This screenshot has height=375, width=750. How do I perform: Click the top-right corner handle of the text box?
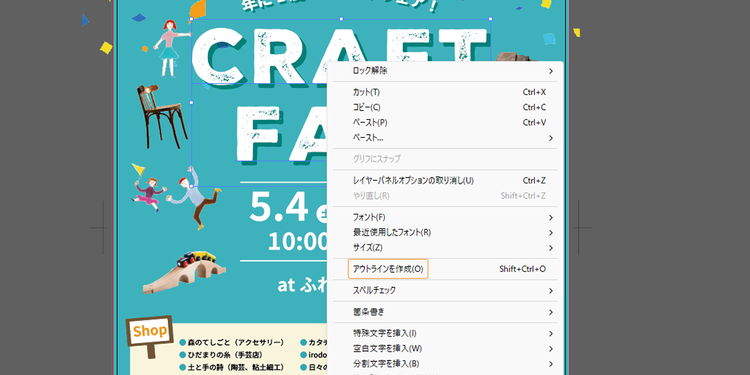pos(491,19)
